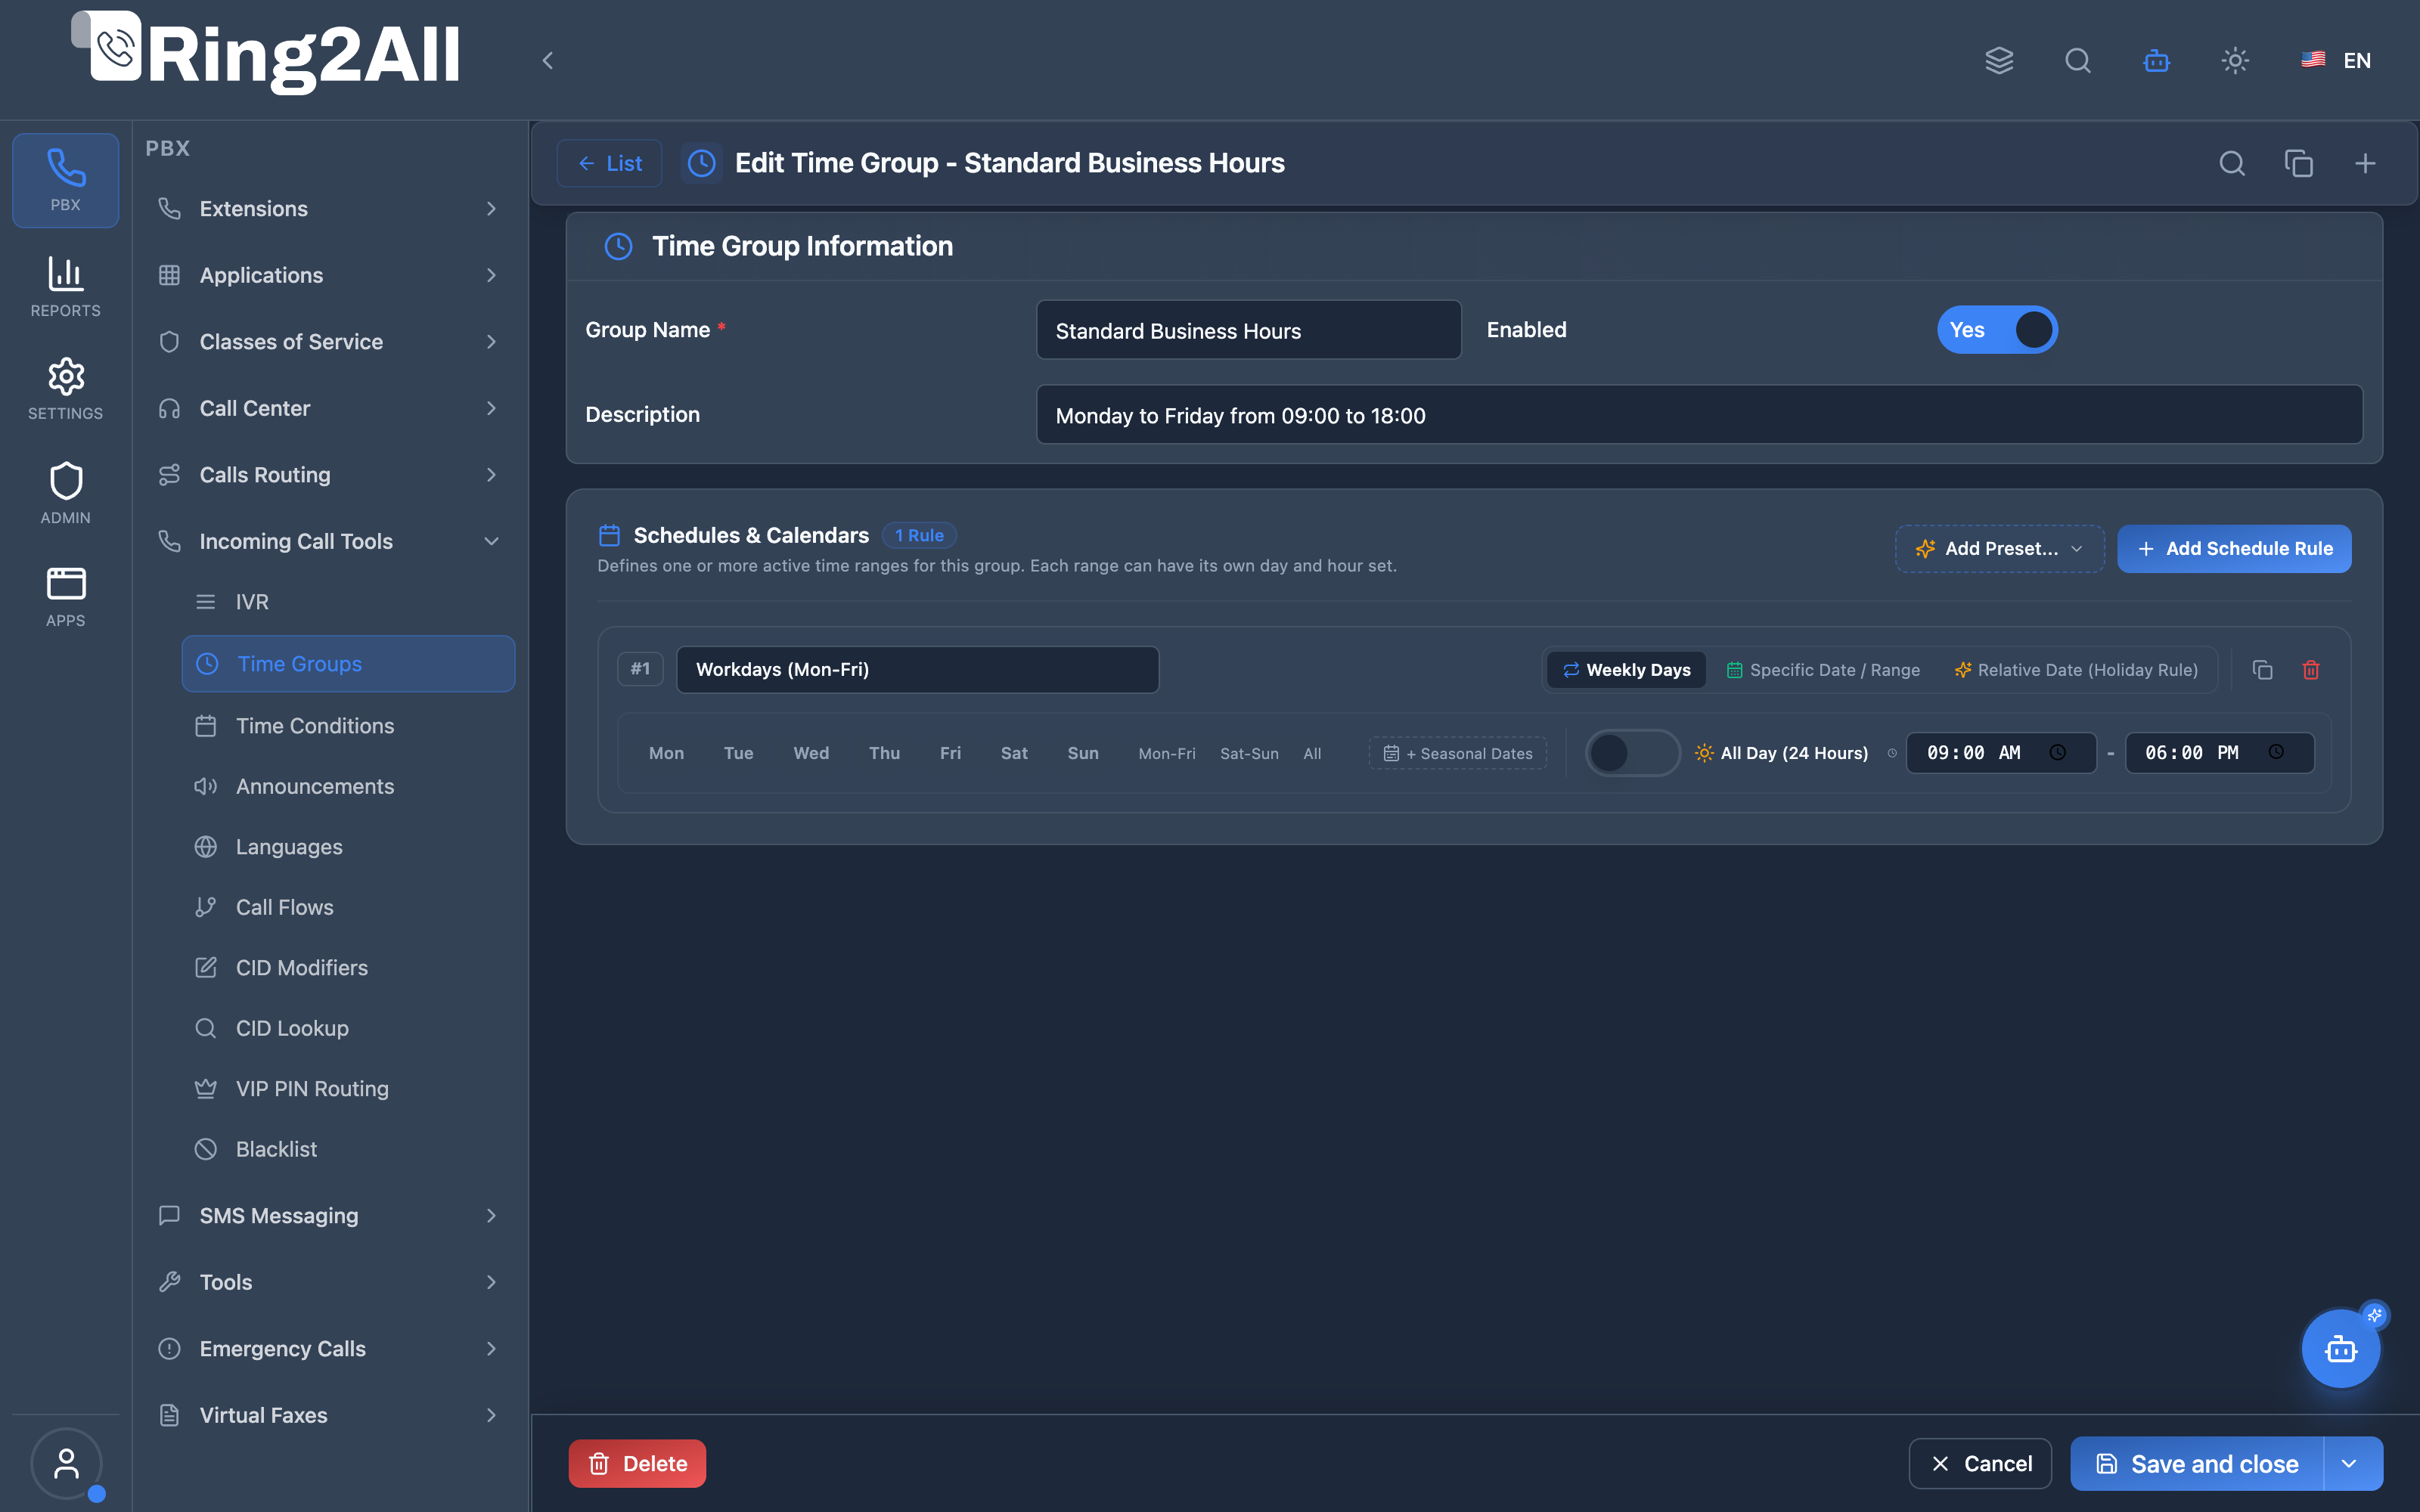
Task: Open the IVR menu item
Action: tap(348, 602)
